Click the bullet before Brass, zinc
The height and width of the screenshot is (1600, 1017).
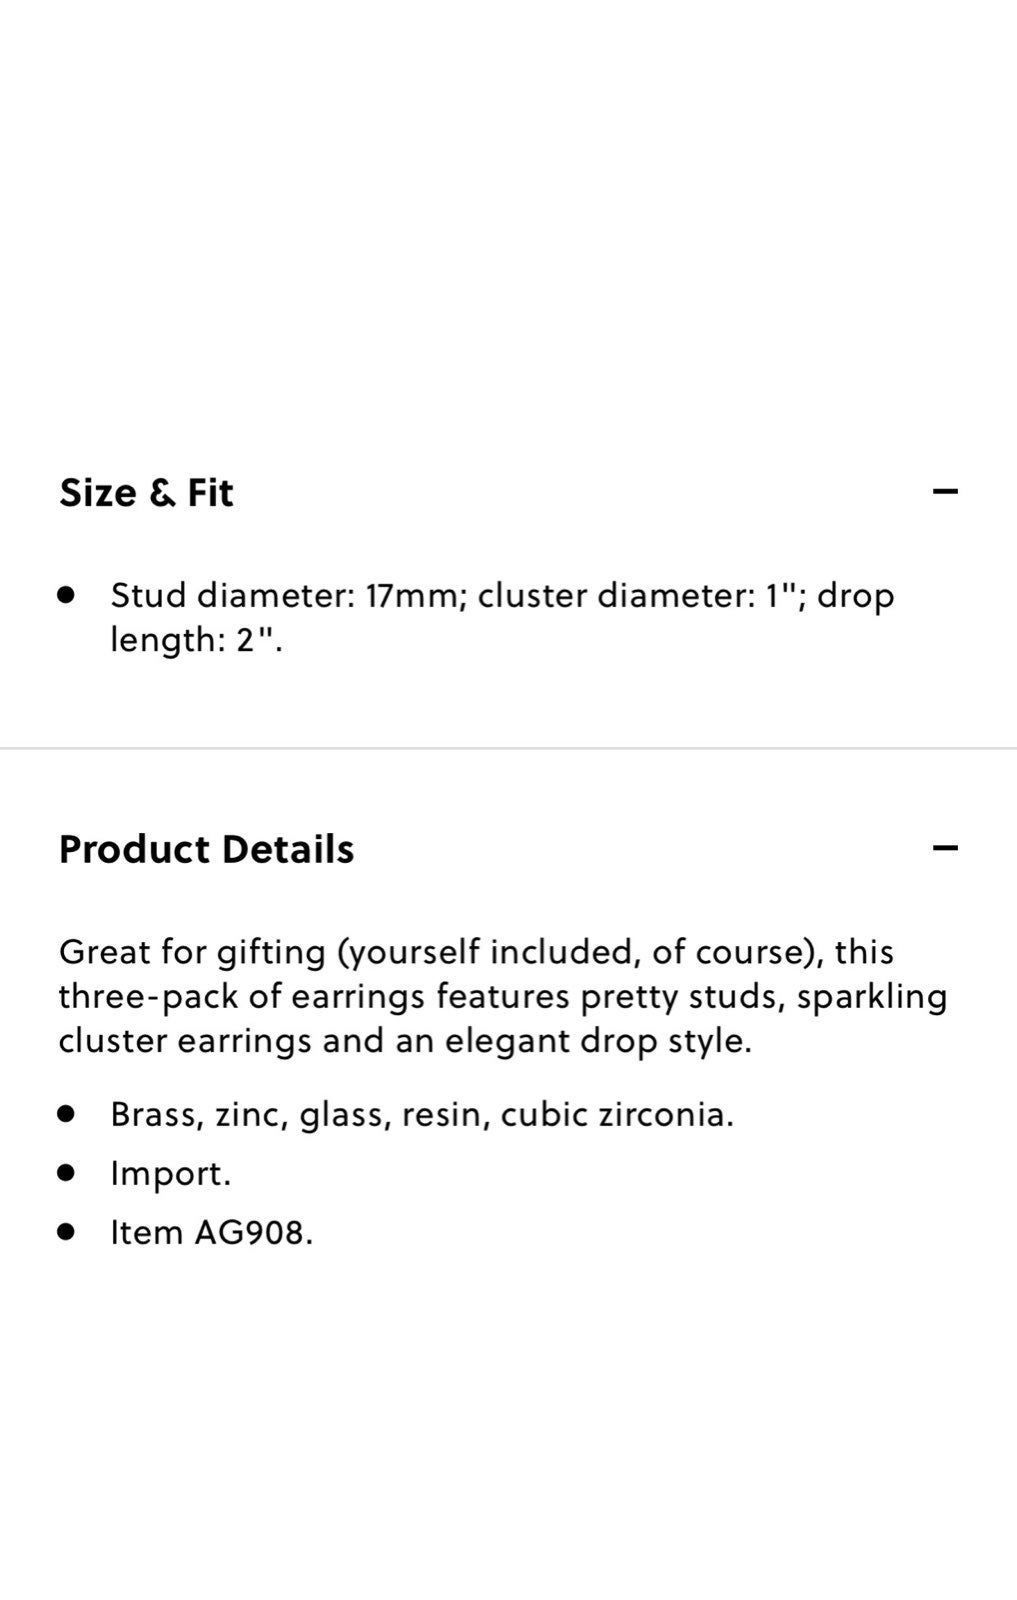67,1113
